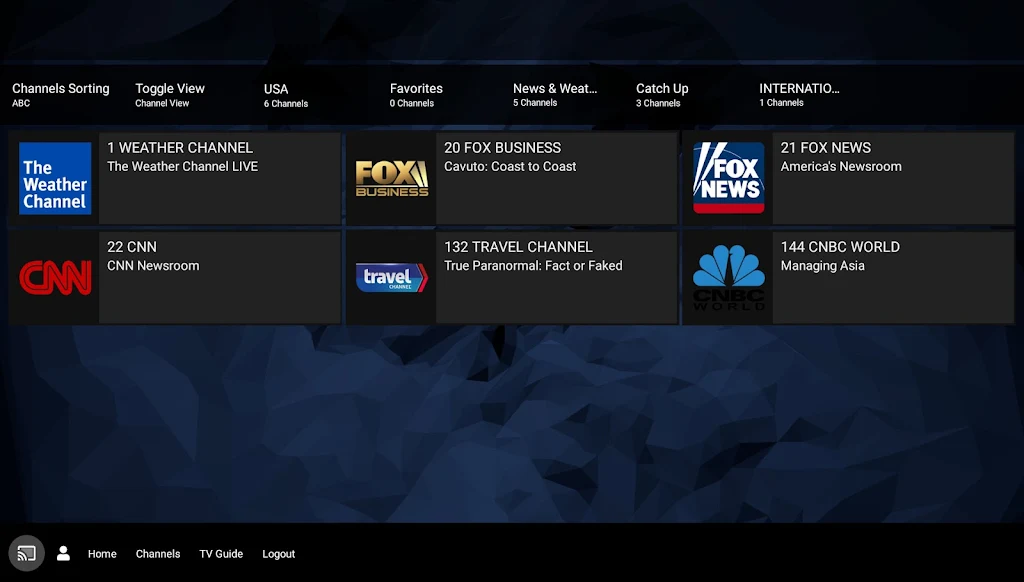
Task: Select 21 FOX NEWS title
Action: pyautogui.click(x=825, y=148)
